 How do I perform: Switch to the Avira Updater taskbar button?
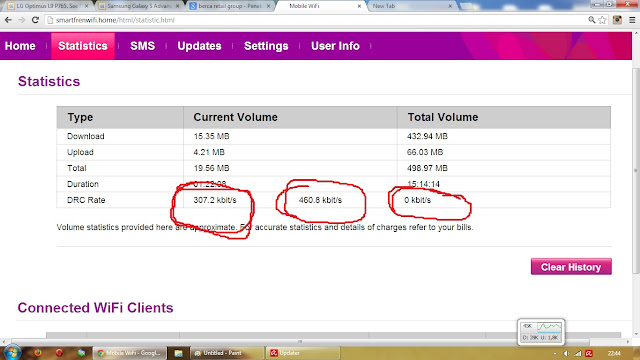click(x=303, y=353)
